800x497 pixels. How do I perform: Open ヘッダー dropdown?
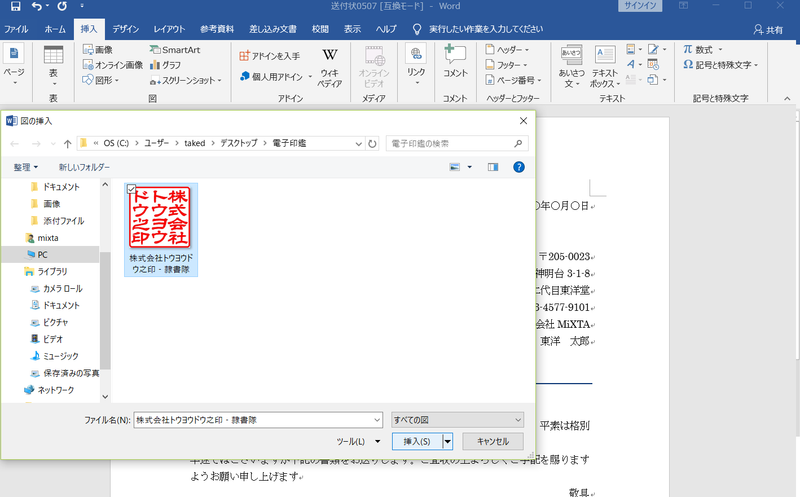507,49
